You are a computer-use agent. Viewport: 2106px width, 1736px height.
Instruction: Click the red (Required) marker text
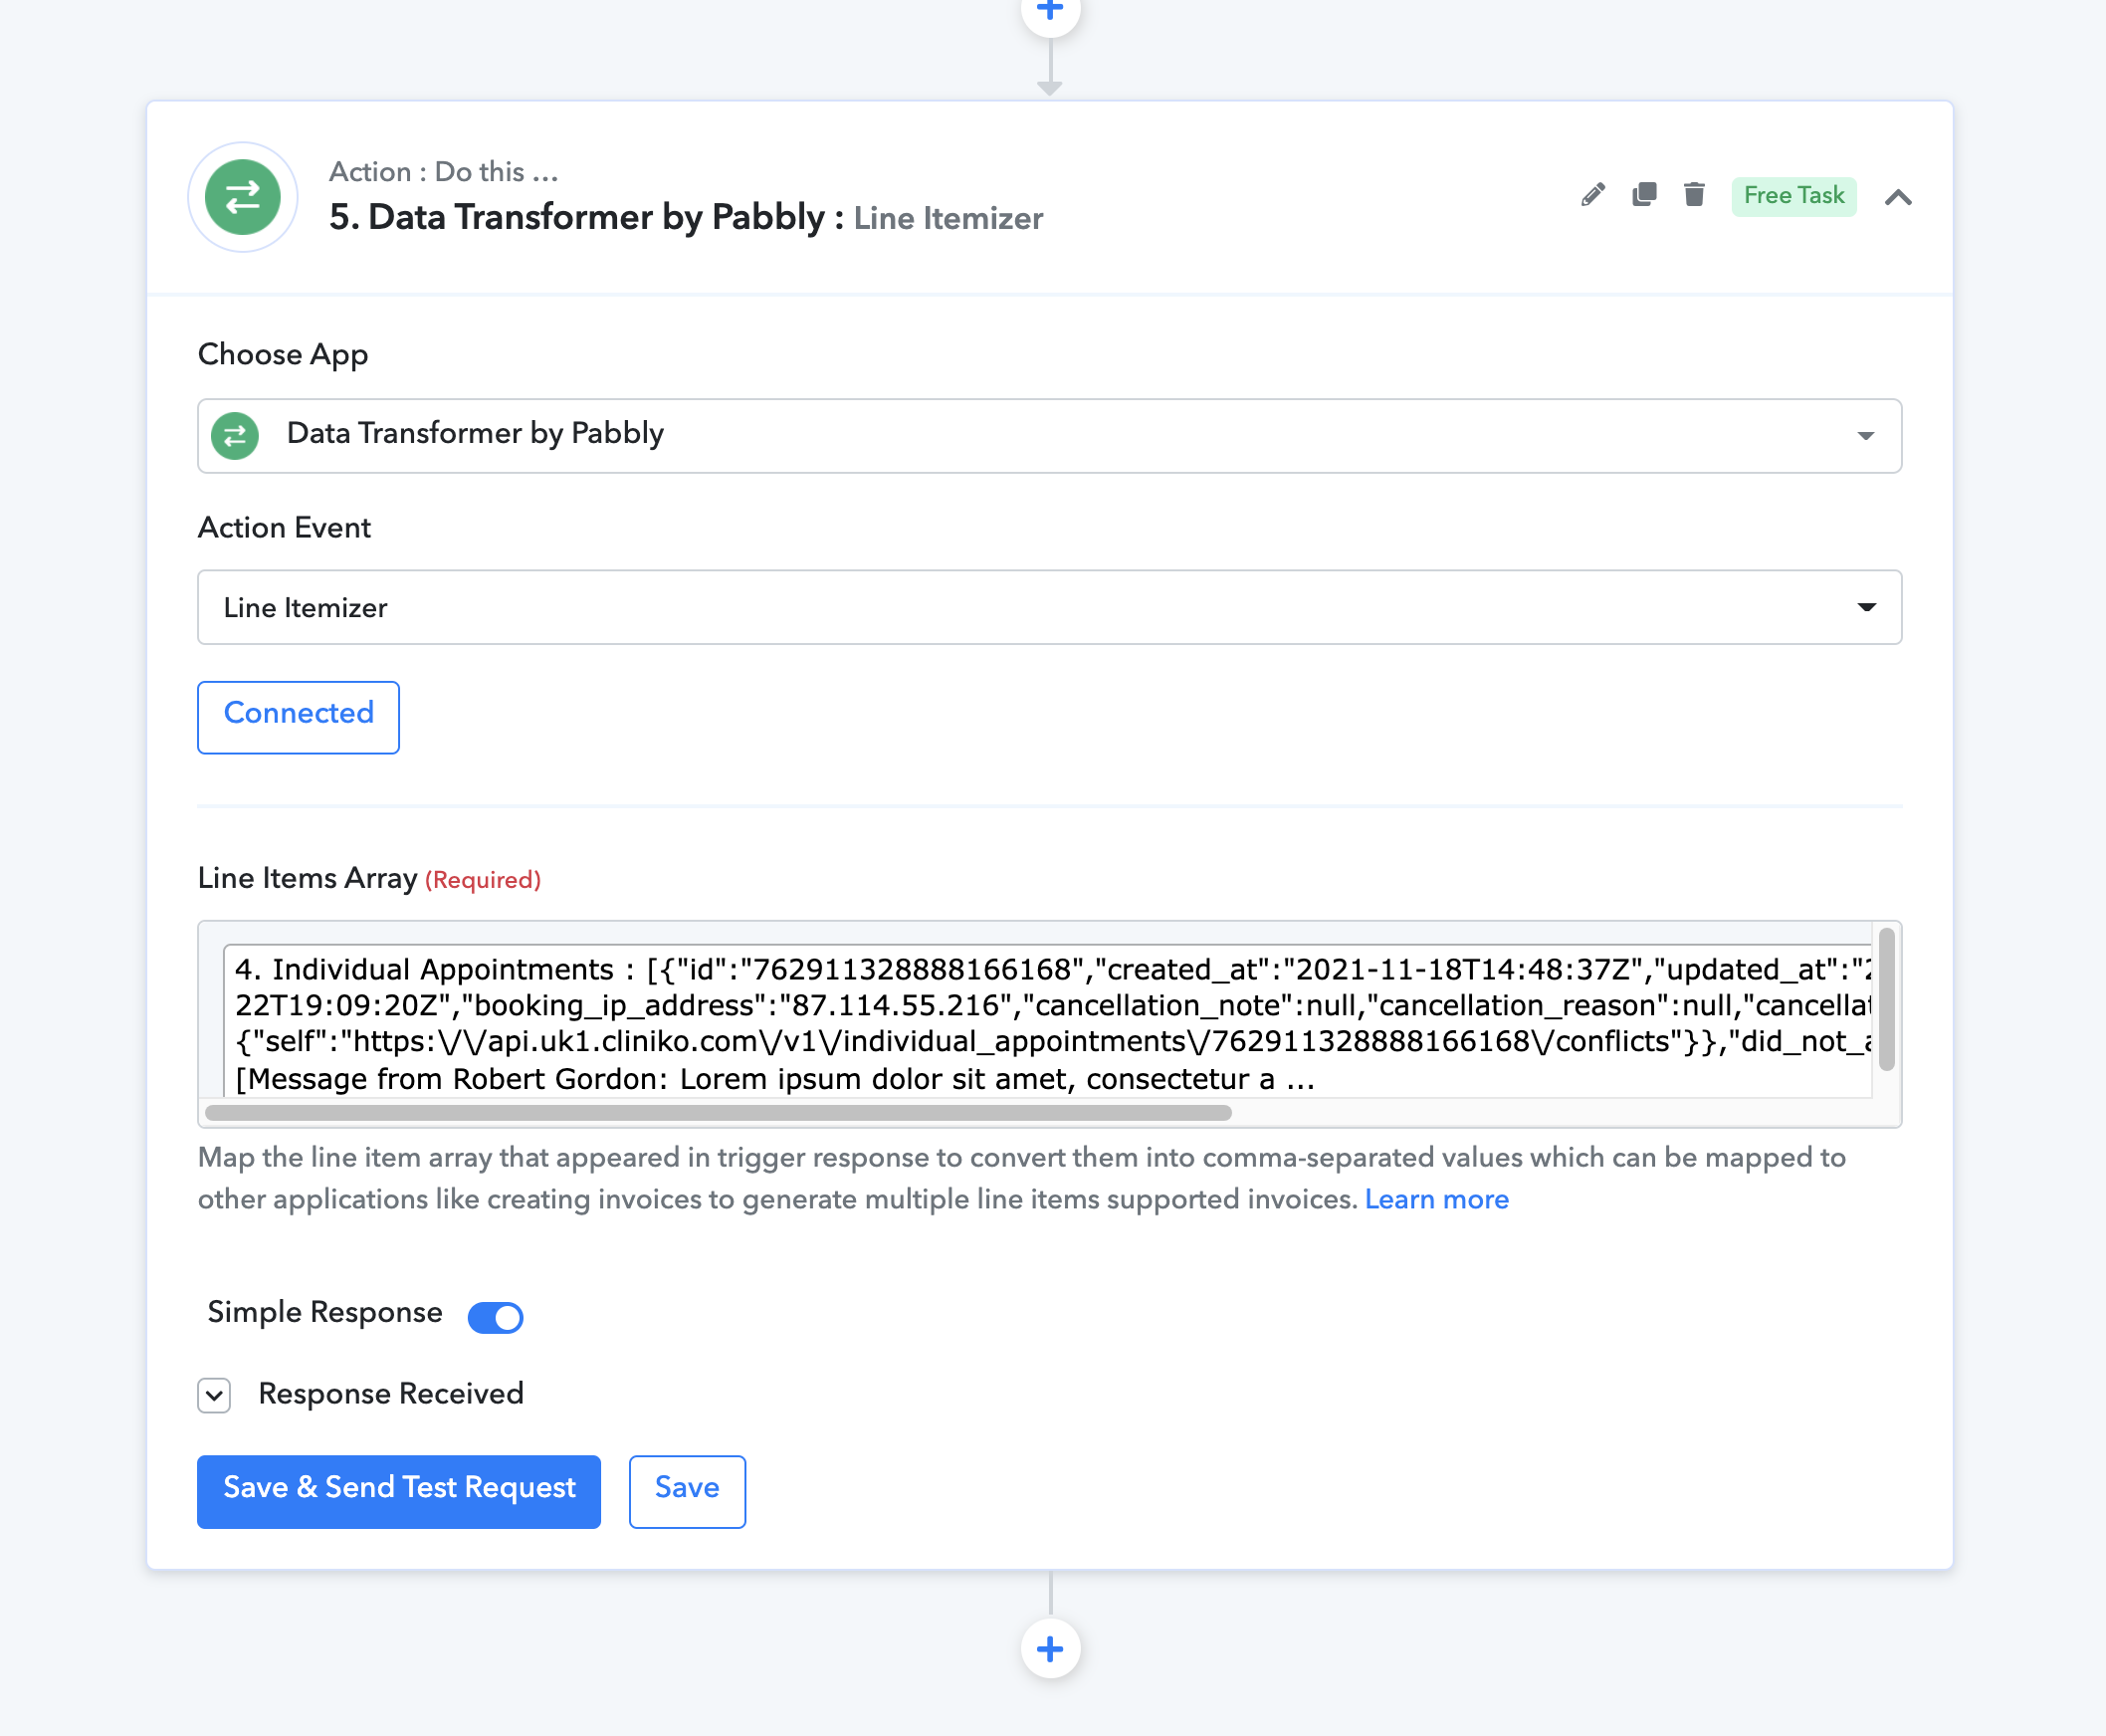click(483, 880)
